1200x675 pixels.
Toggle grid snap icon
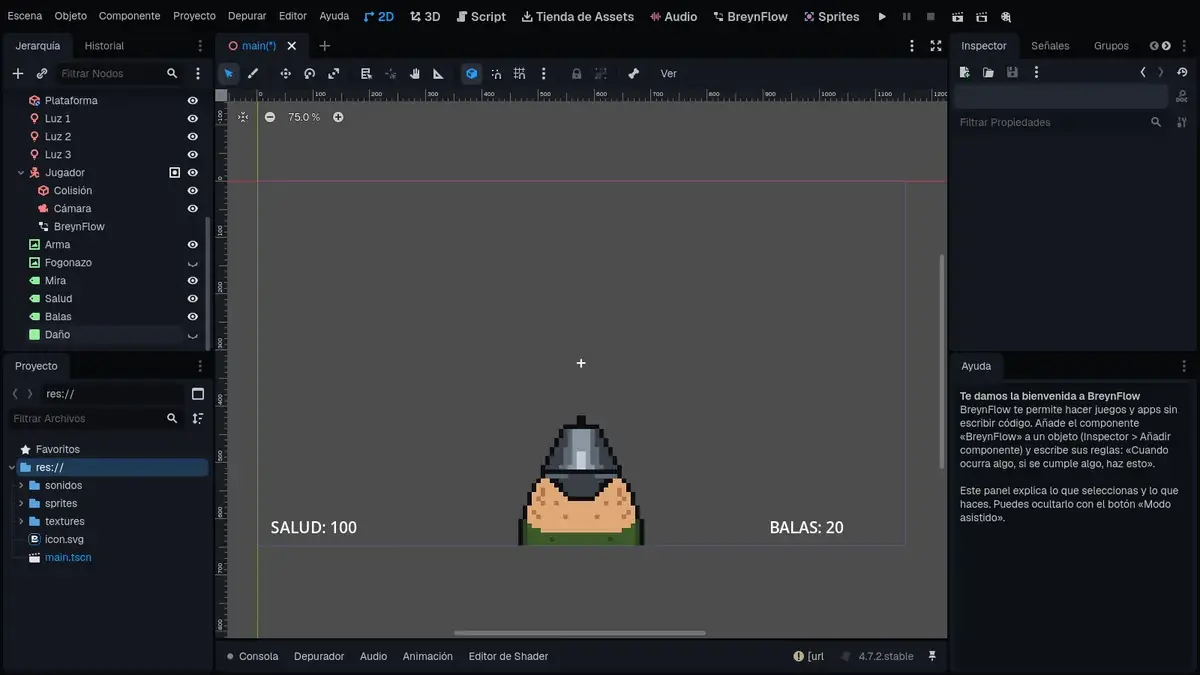pyautogui.click(x=520, y=73)
